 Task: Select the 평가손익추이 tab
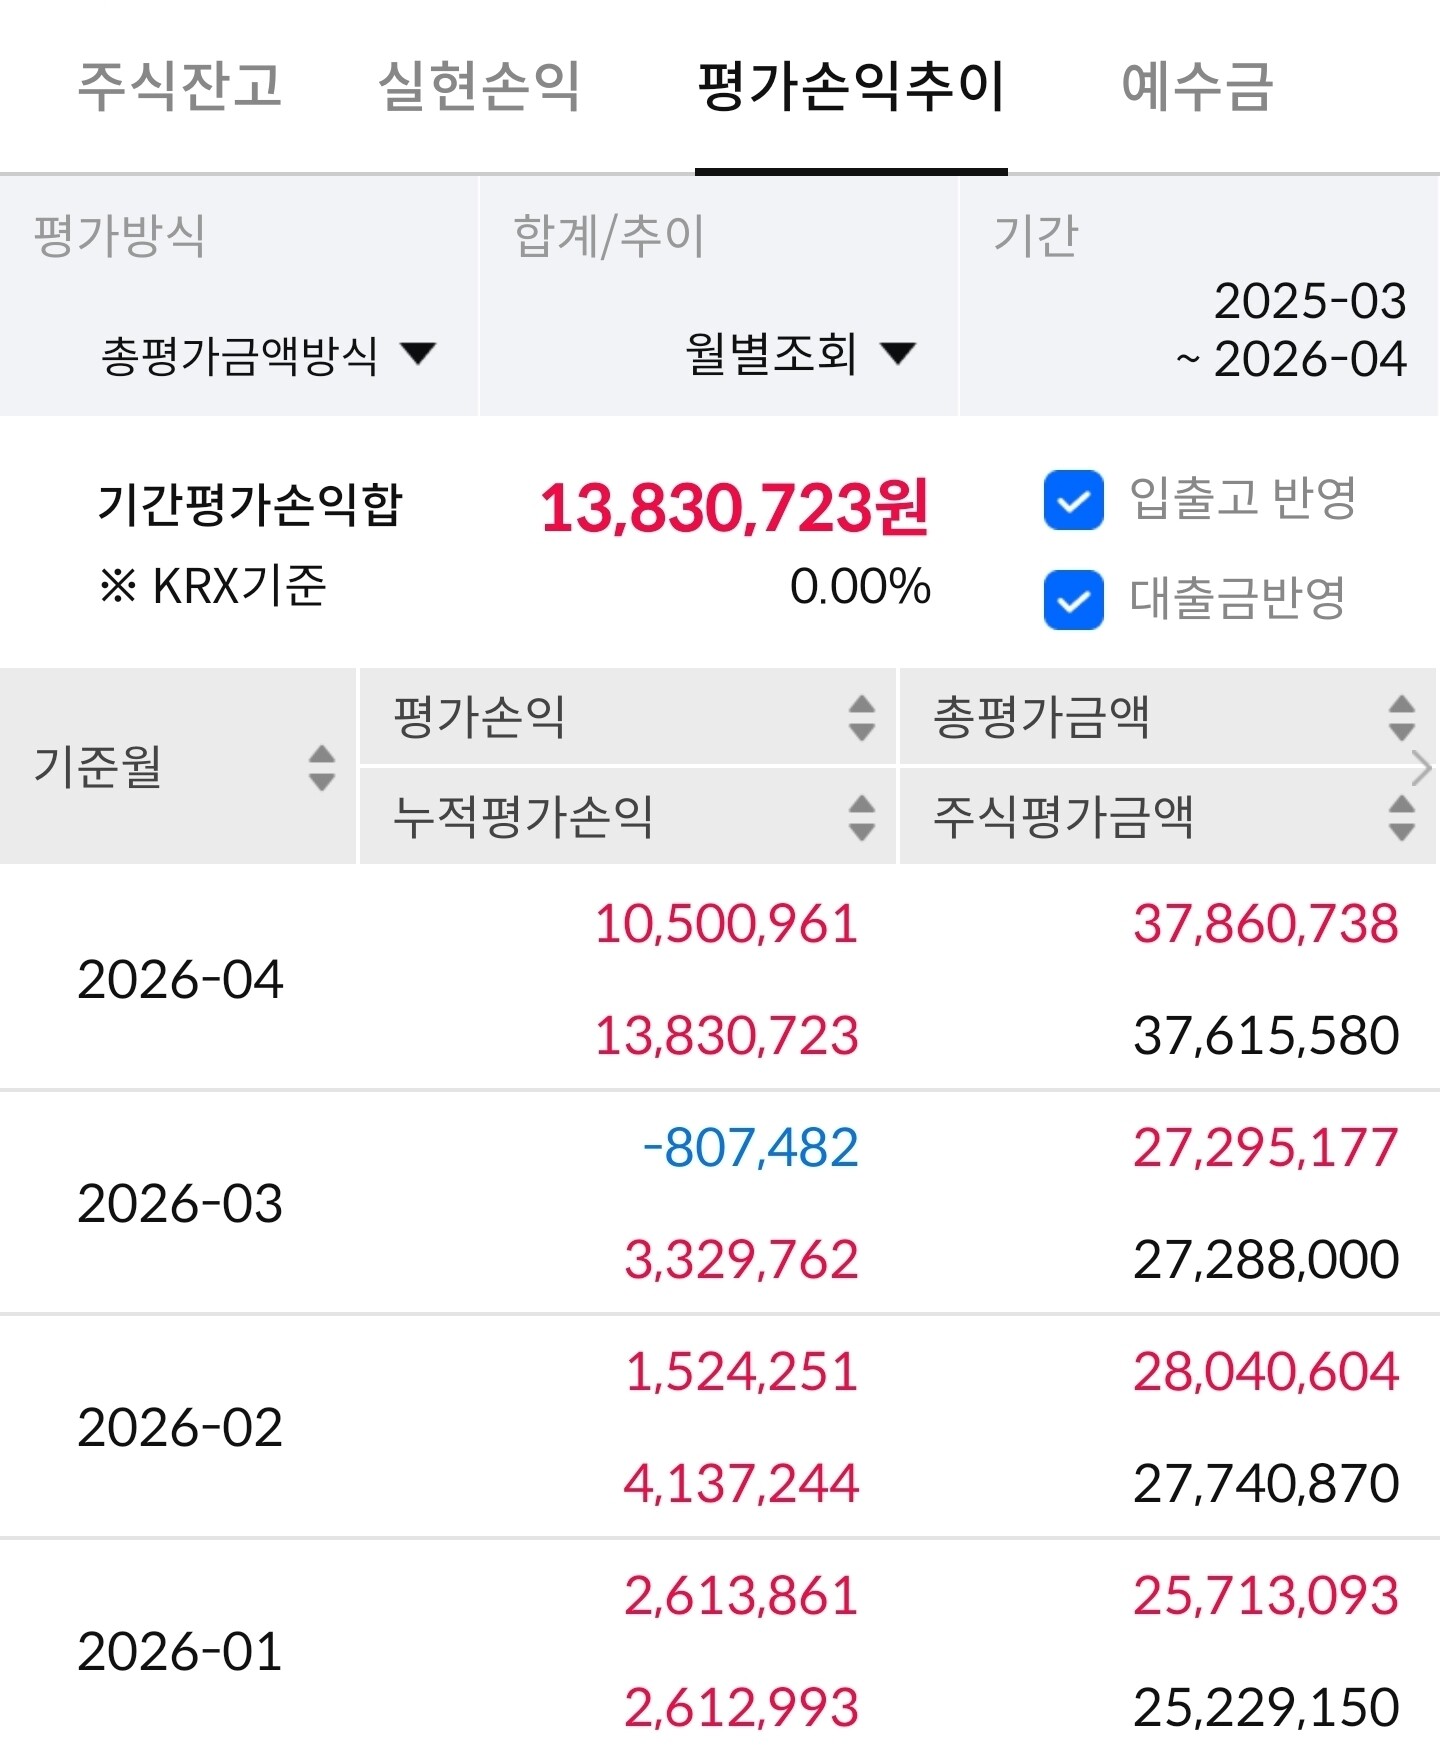[851, 86]
